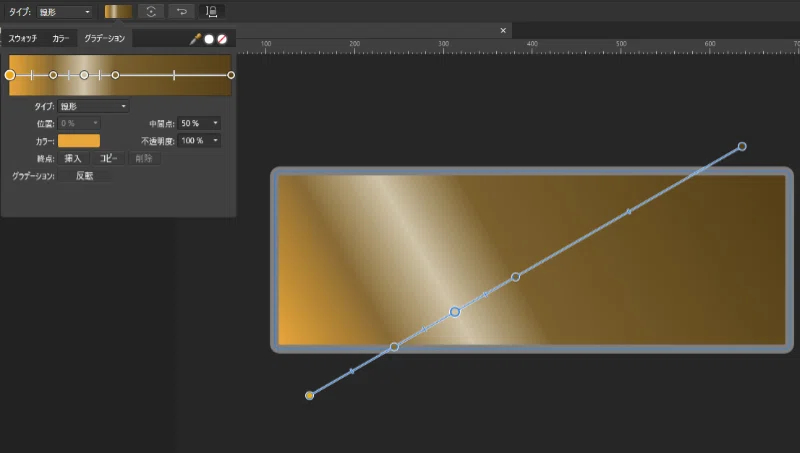Expand the 中間点 50 % dropdown
This screenshot has width=800, height=453.
click(x=199, y=123)
